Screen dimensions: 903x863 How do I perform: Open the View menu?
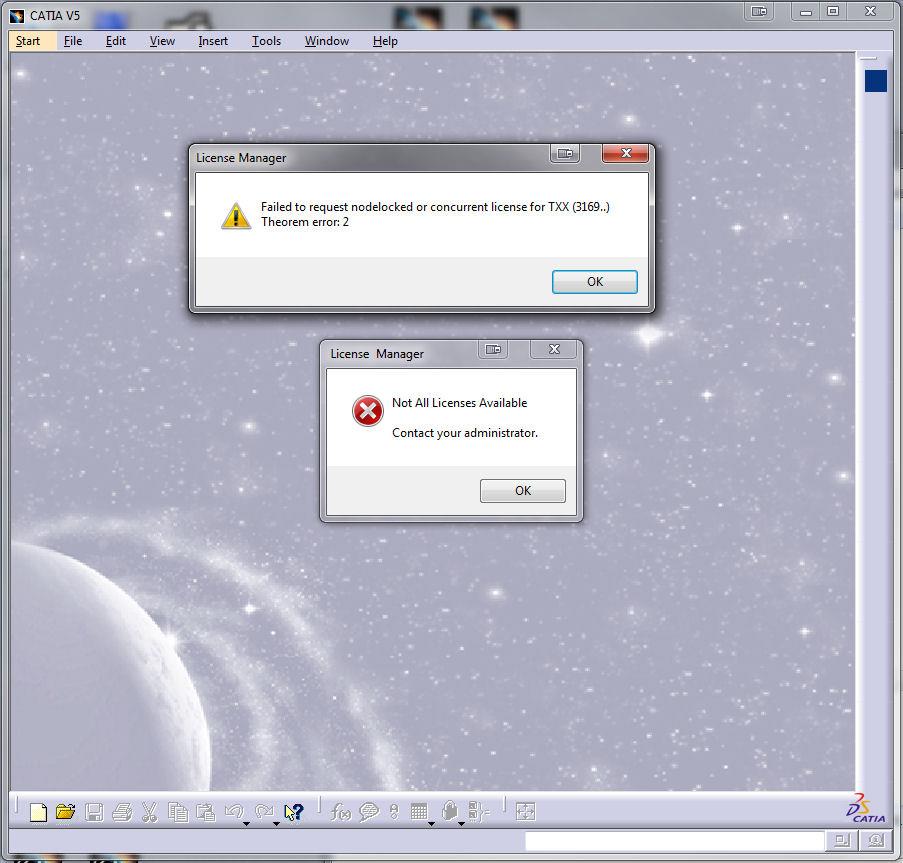pos(162,41)
